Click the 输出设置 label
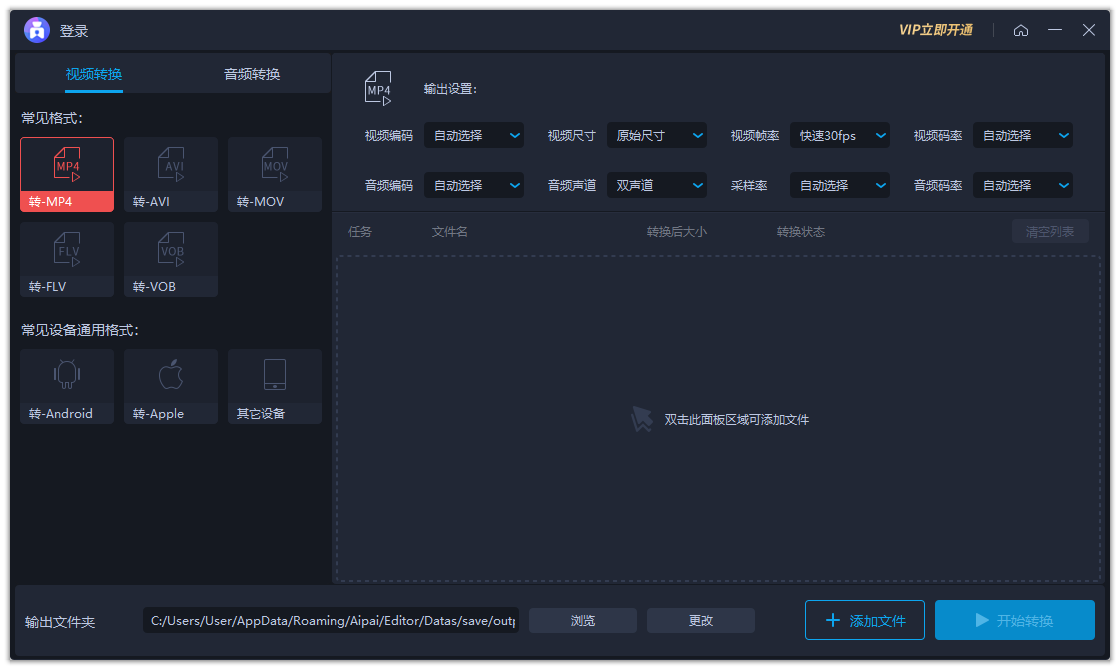The width and height of the screenshot is (1120, 670). [450, 89]
